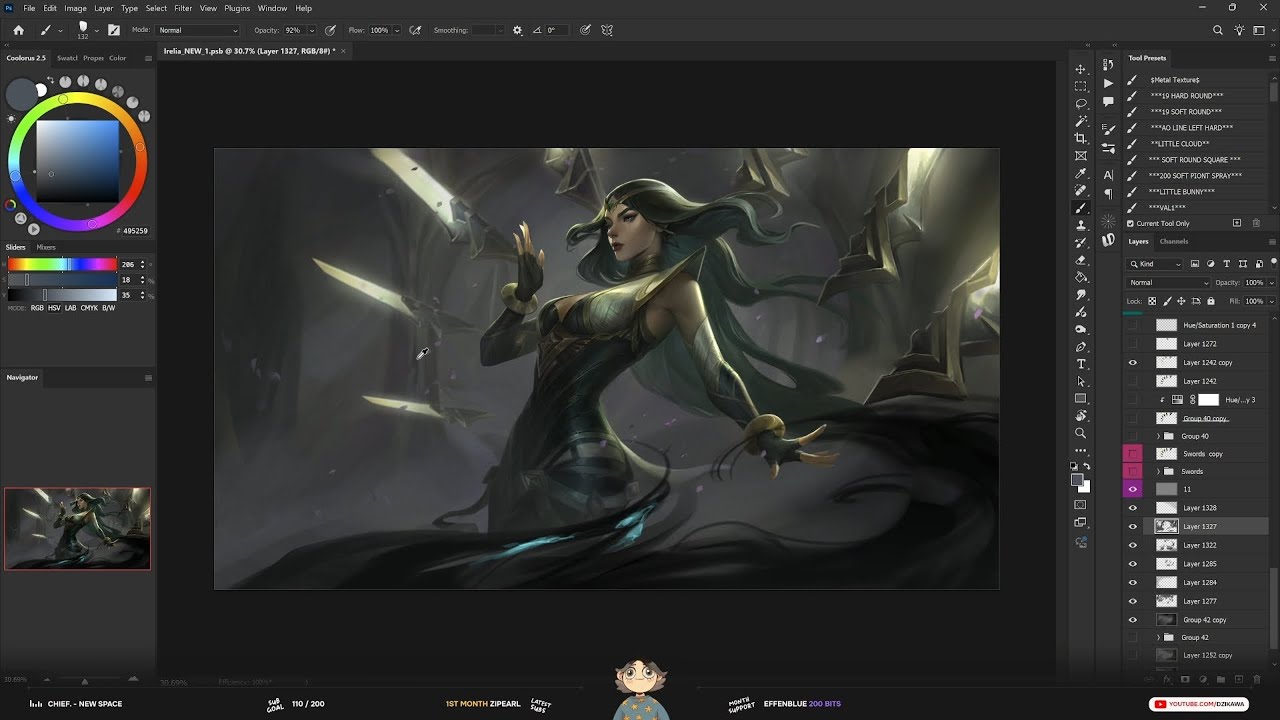Choose HSV color mode button
The width and height of the screenshot is (1280, 720).
pos(54,308)
